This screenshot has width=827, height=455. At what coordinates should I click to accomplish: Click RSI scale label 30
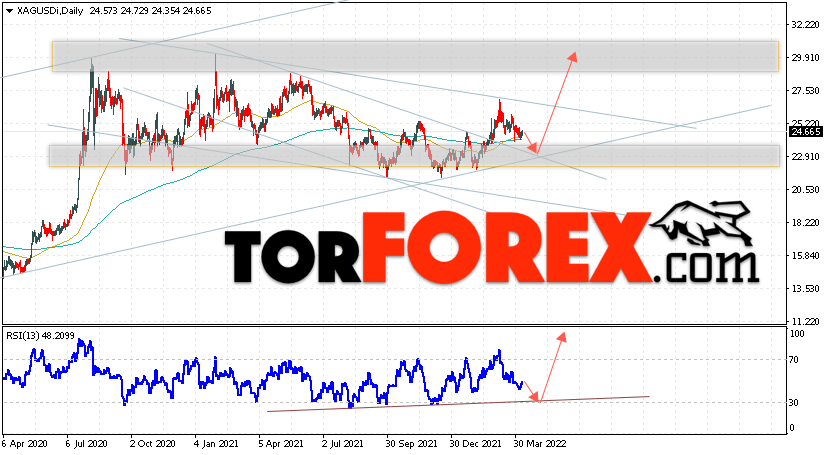tap(794, 403)
